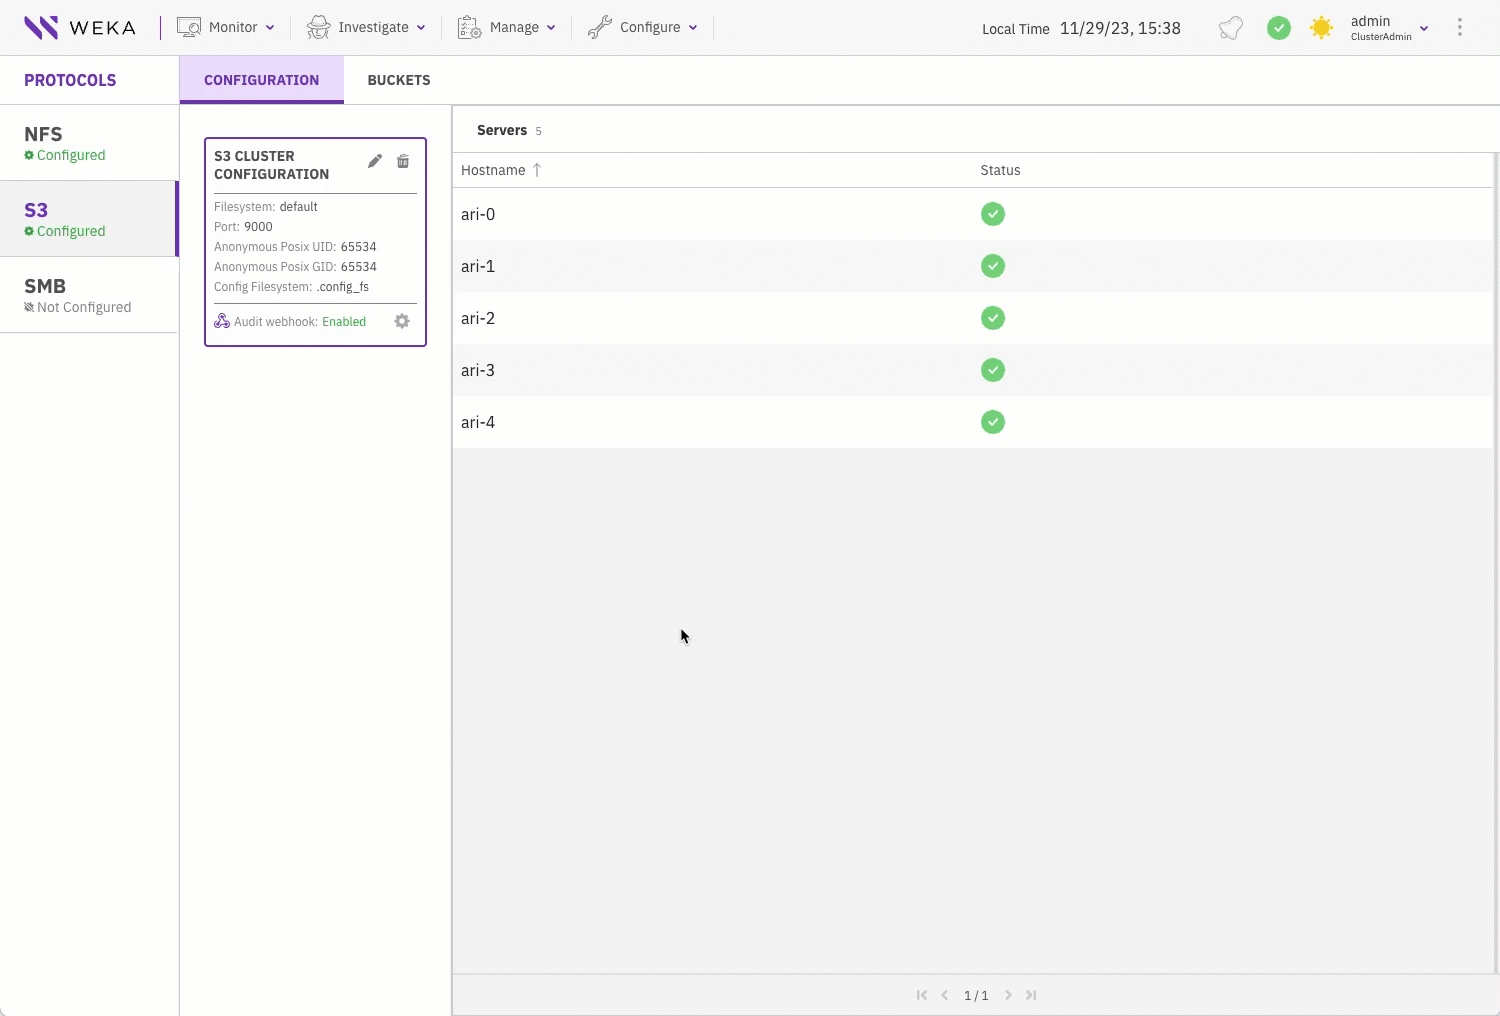This screenshot has width=1500, height=1016.
Task: Delete S3 cluster configuration via trash icon
Action: (403, 161)
